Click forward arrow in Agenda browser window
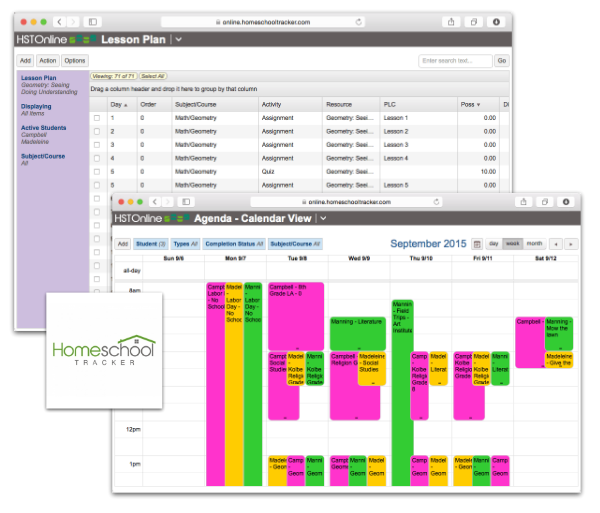The height and width of the screenshot is (513, 600). 168,202
